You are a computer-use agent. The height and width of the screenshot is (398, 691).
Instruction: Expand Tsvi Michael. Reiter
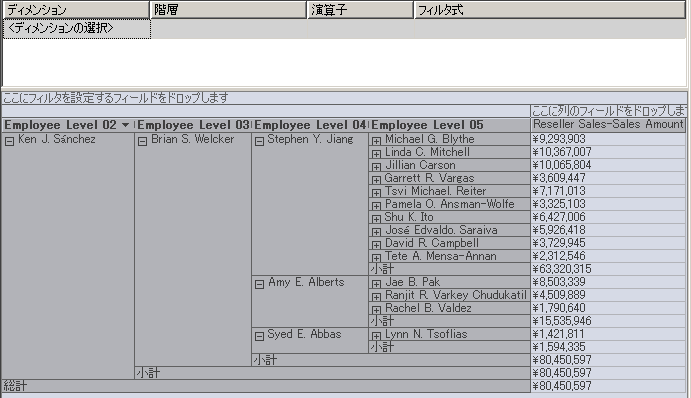click(376, 193)
